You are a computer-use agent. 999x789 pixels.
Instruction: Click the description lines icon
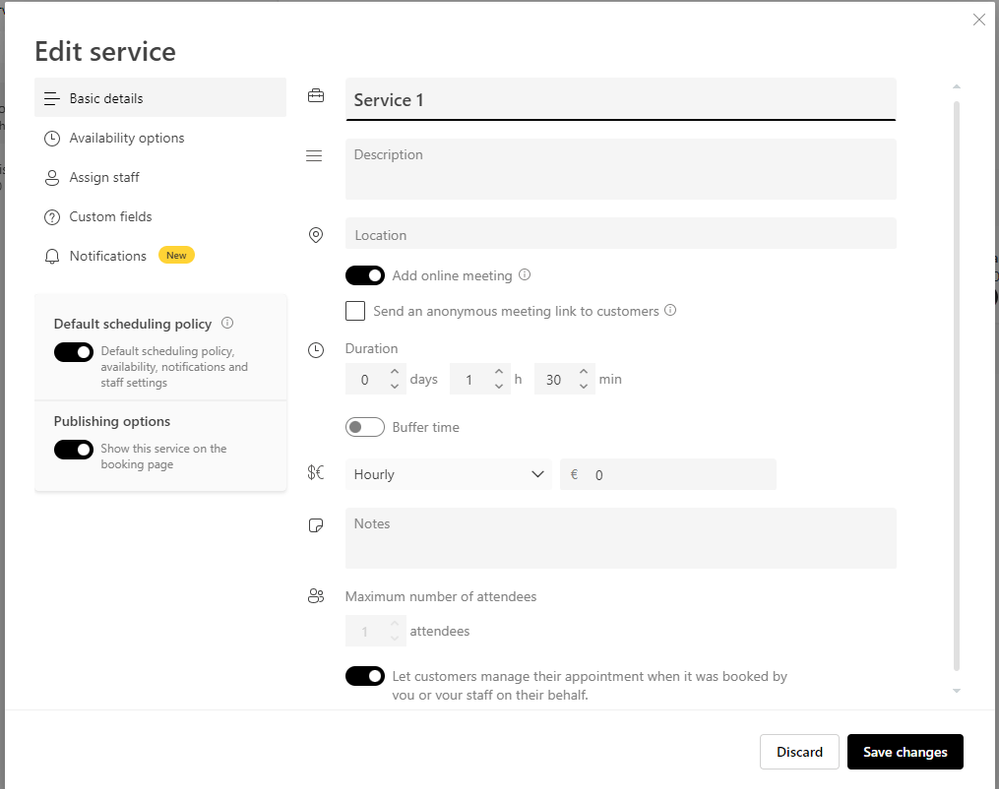pyautogui.click(x=314, y=156)
